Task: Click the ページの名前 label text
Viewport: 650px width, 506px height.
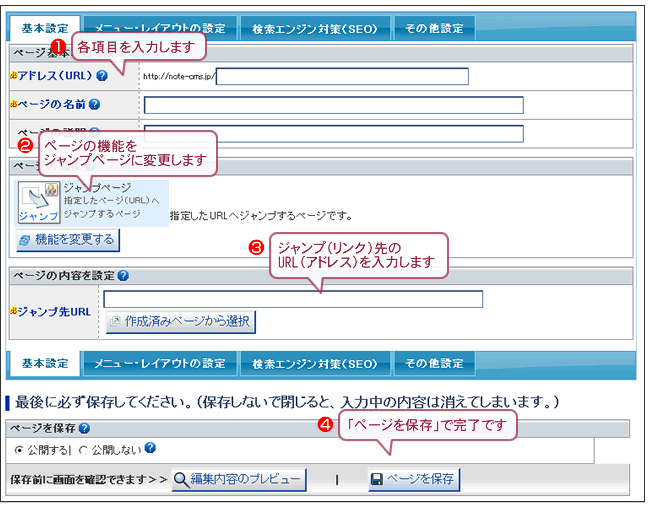Action: [x=51, y=104]
